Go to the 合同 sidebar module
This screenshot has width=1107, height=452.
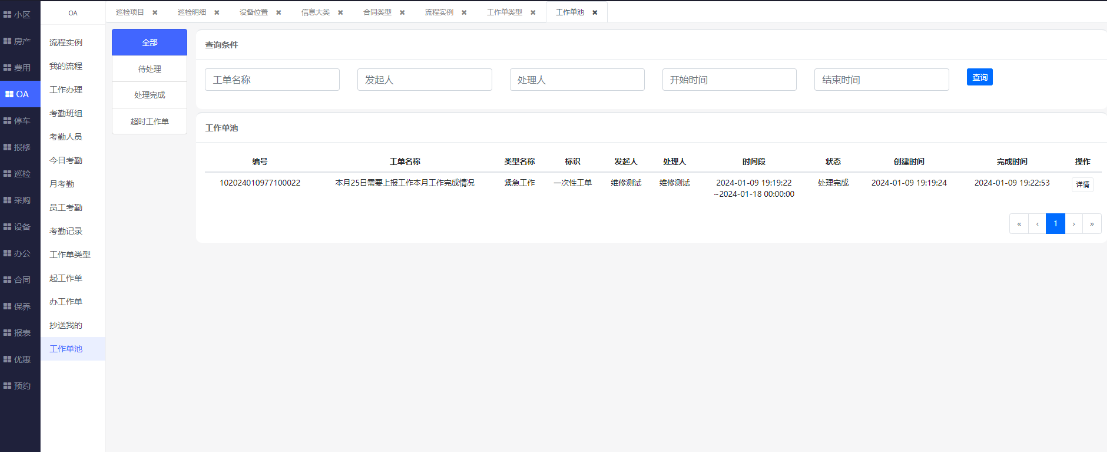pos(18,280)
